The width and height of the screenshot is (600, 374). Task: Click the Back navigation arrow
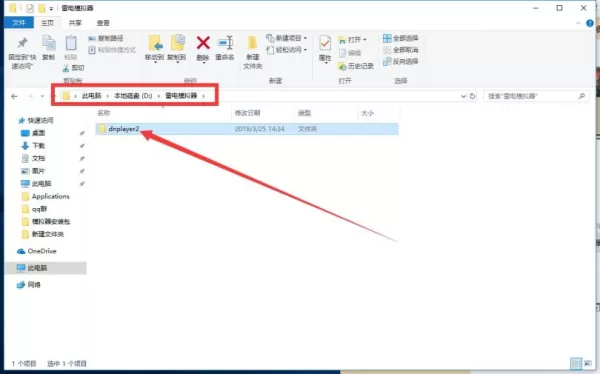(15, 96)
